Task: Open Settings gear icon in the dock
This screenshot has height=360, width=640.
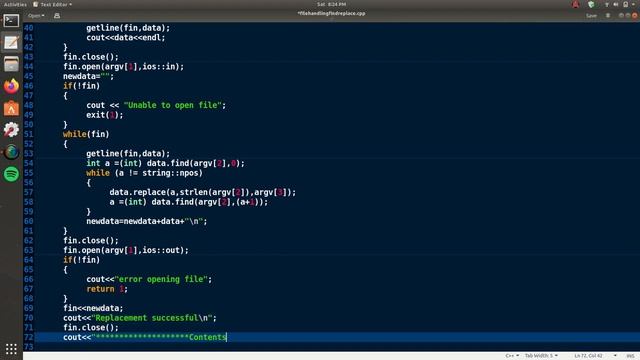Action: 11,130
